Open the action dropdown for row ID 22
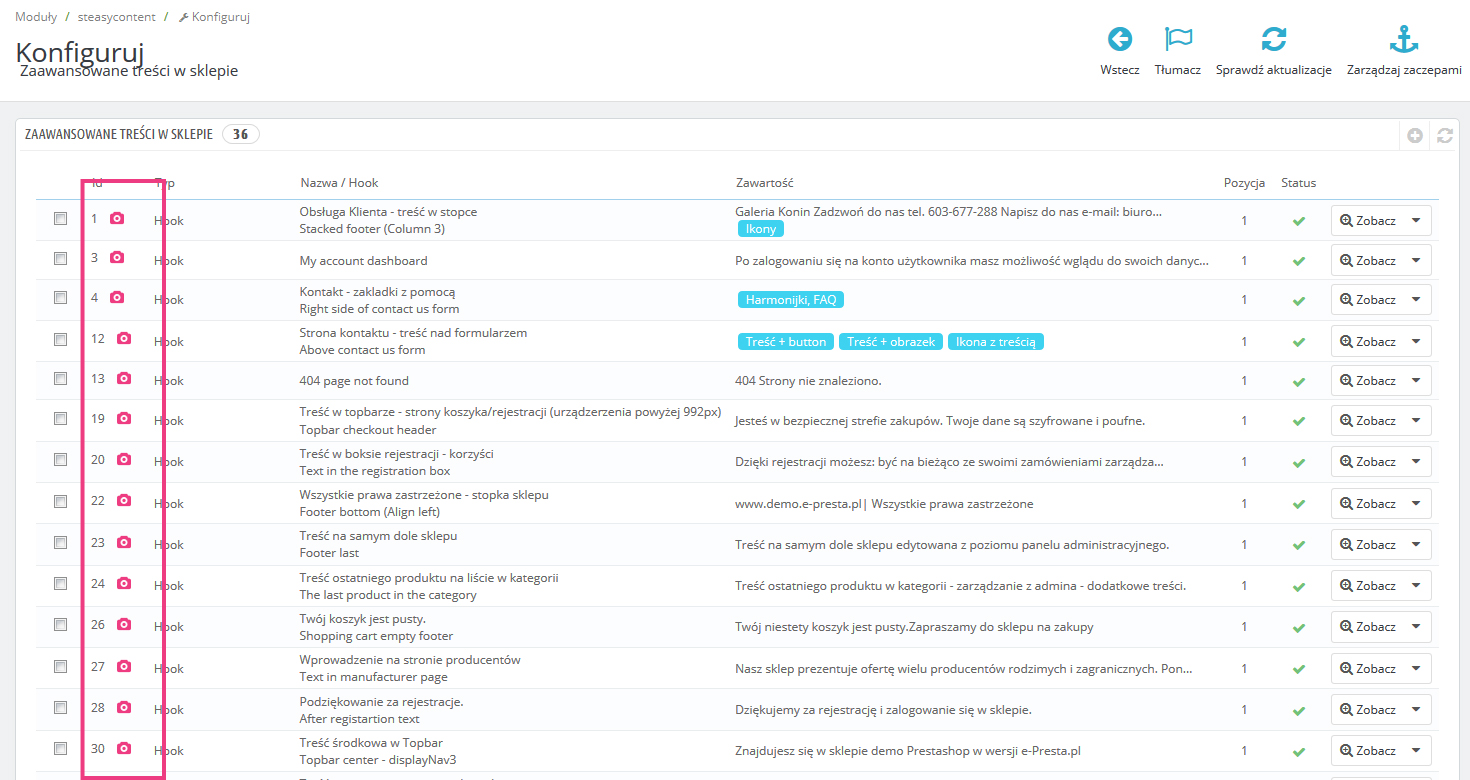 (x=1416, y=503)
